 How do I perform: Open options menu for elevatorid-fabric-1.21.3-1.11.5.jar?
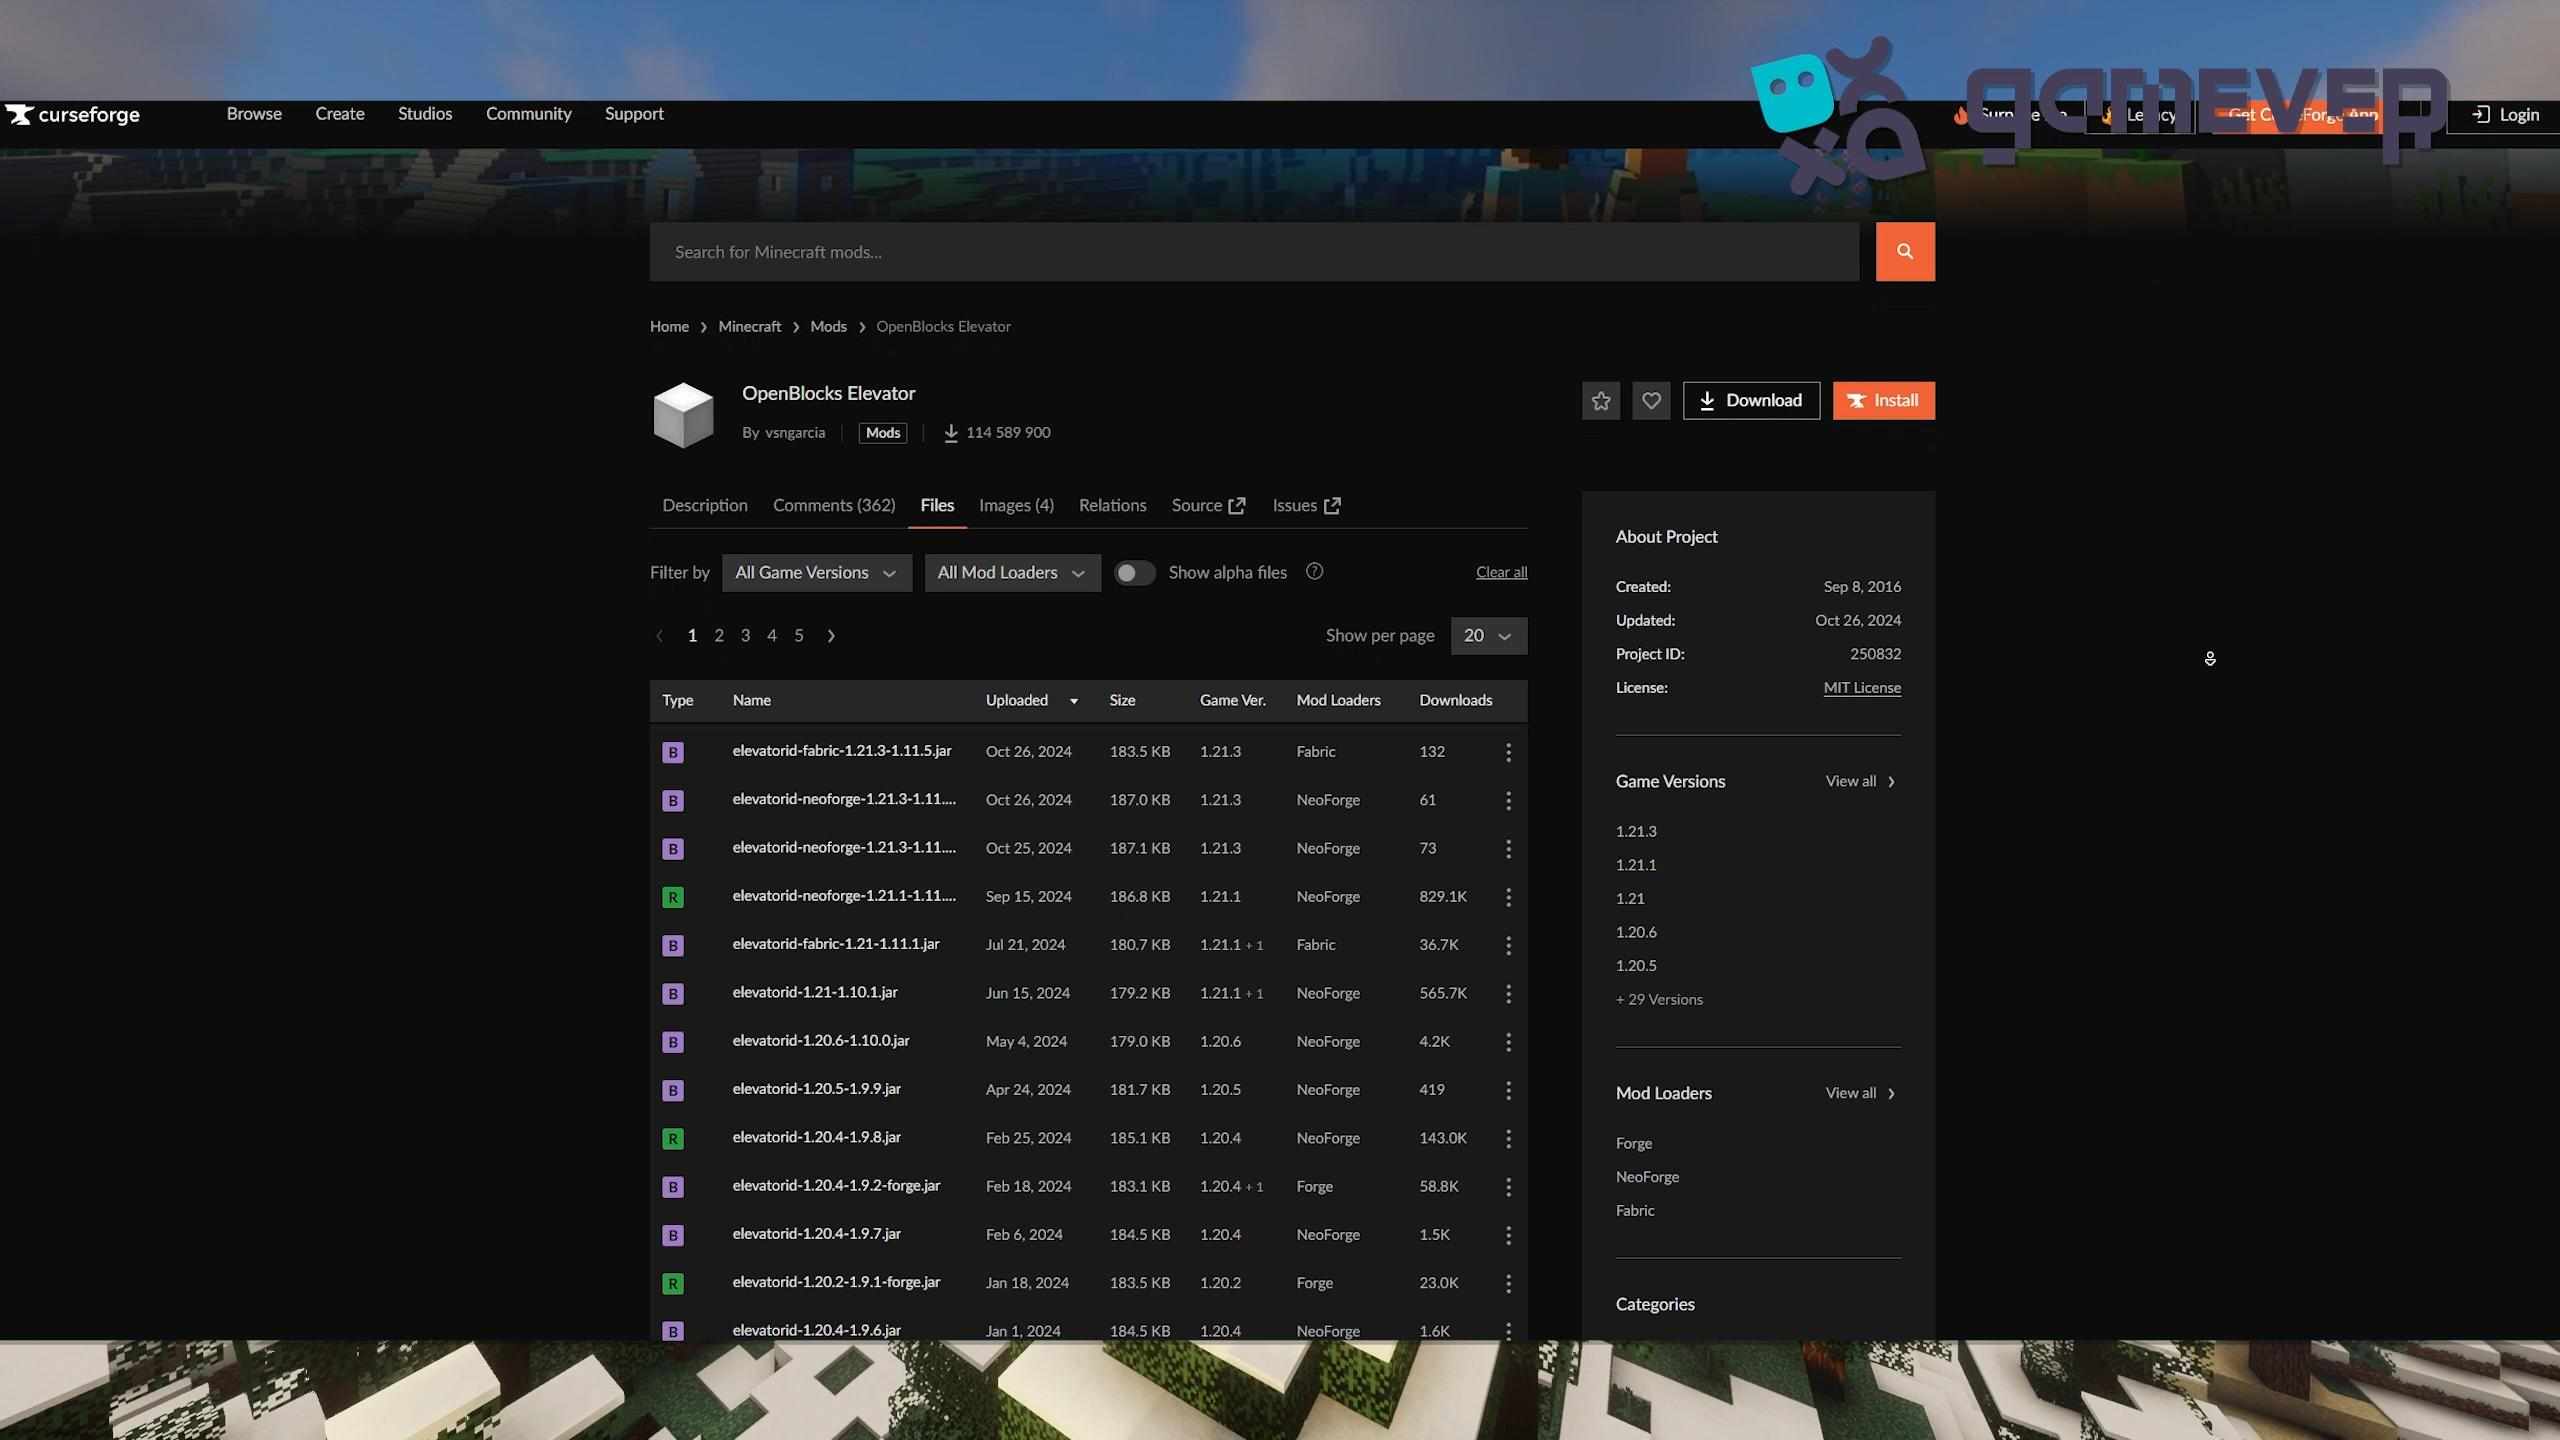click(x=1508, y=752)
